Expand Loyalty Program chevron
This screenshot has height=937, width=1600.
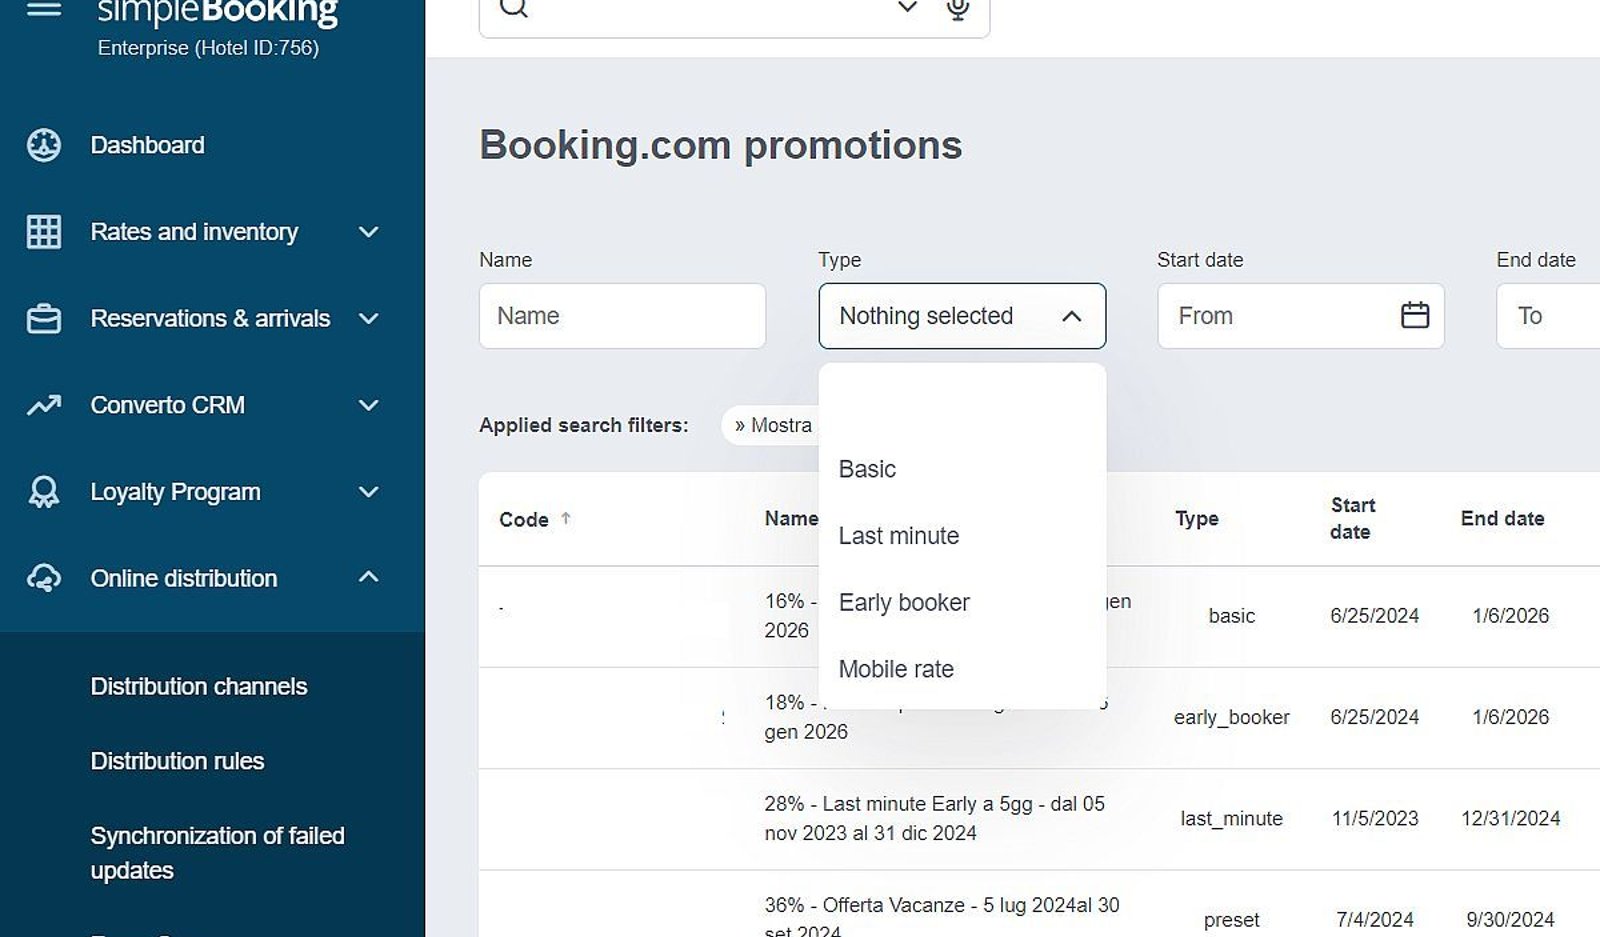[369, 492]
